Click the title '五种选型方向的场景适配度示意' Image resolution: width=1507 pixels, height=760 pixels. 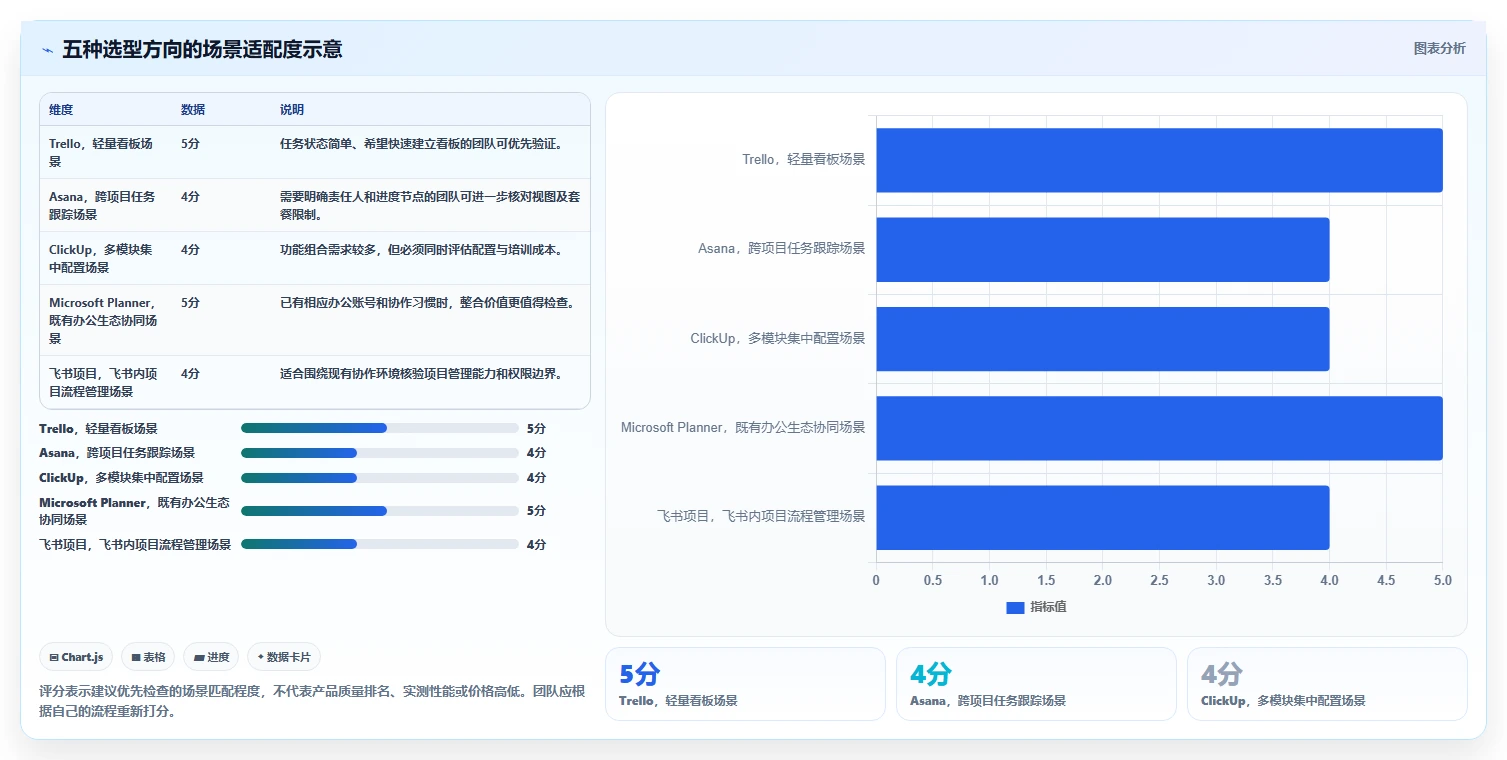[202, 50]
